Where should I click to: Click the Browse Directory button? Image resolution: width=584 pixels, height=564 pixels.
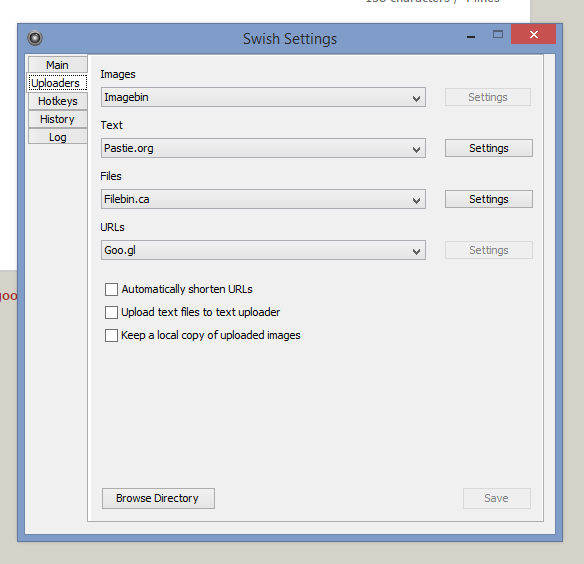point(158,498)
